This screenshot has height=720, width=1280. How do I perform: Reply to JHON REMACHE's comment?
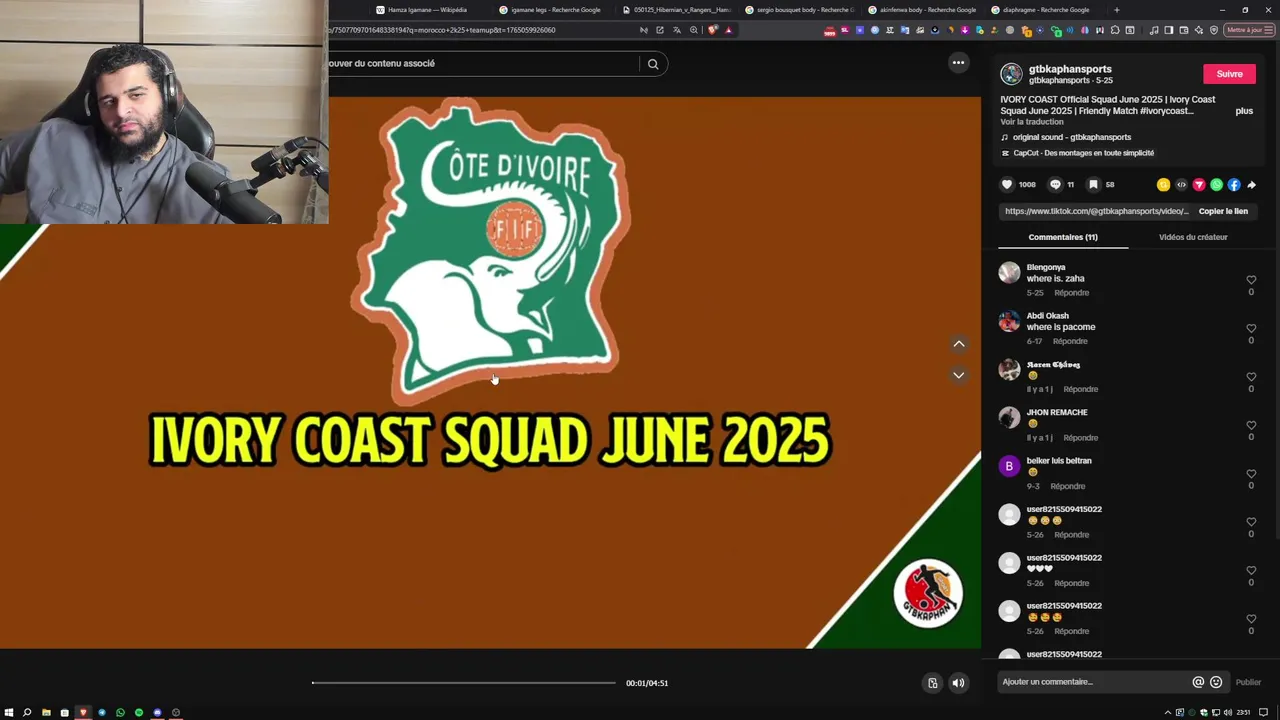[1081, 438]
